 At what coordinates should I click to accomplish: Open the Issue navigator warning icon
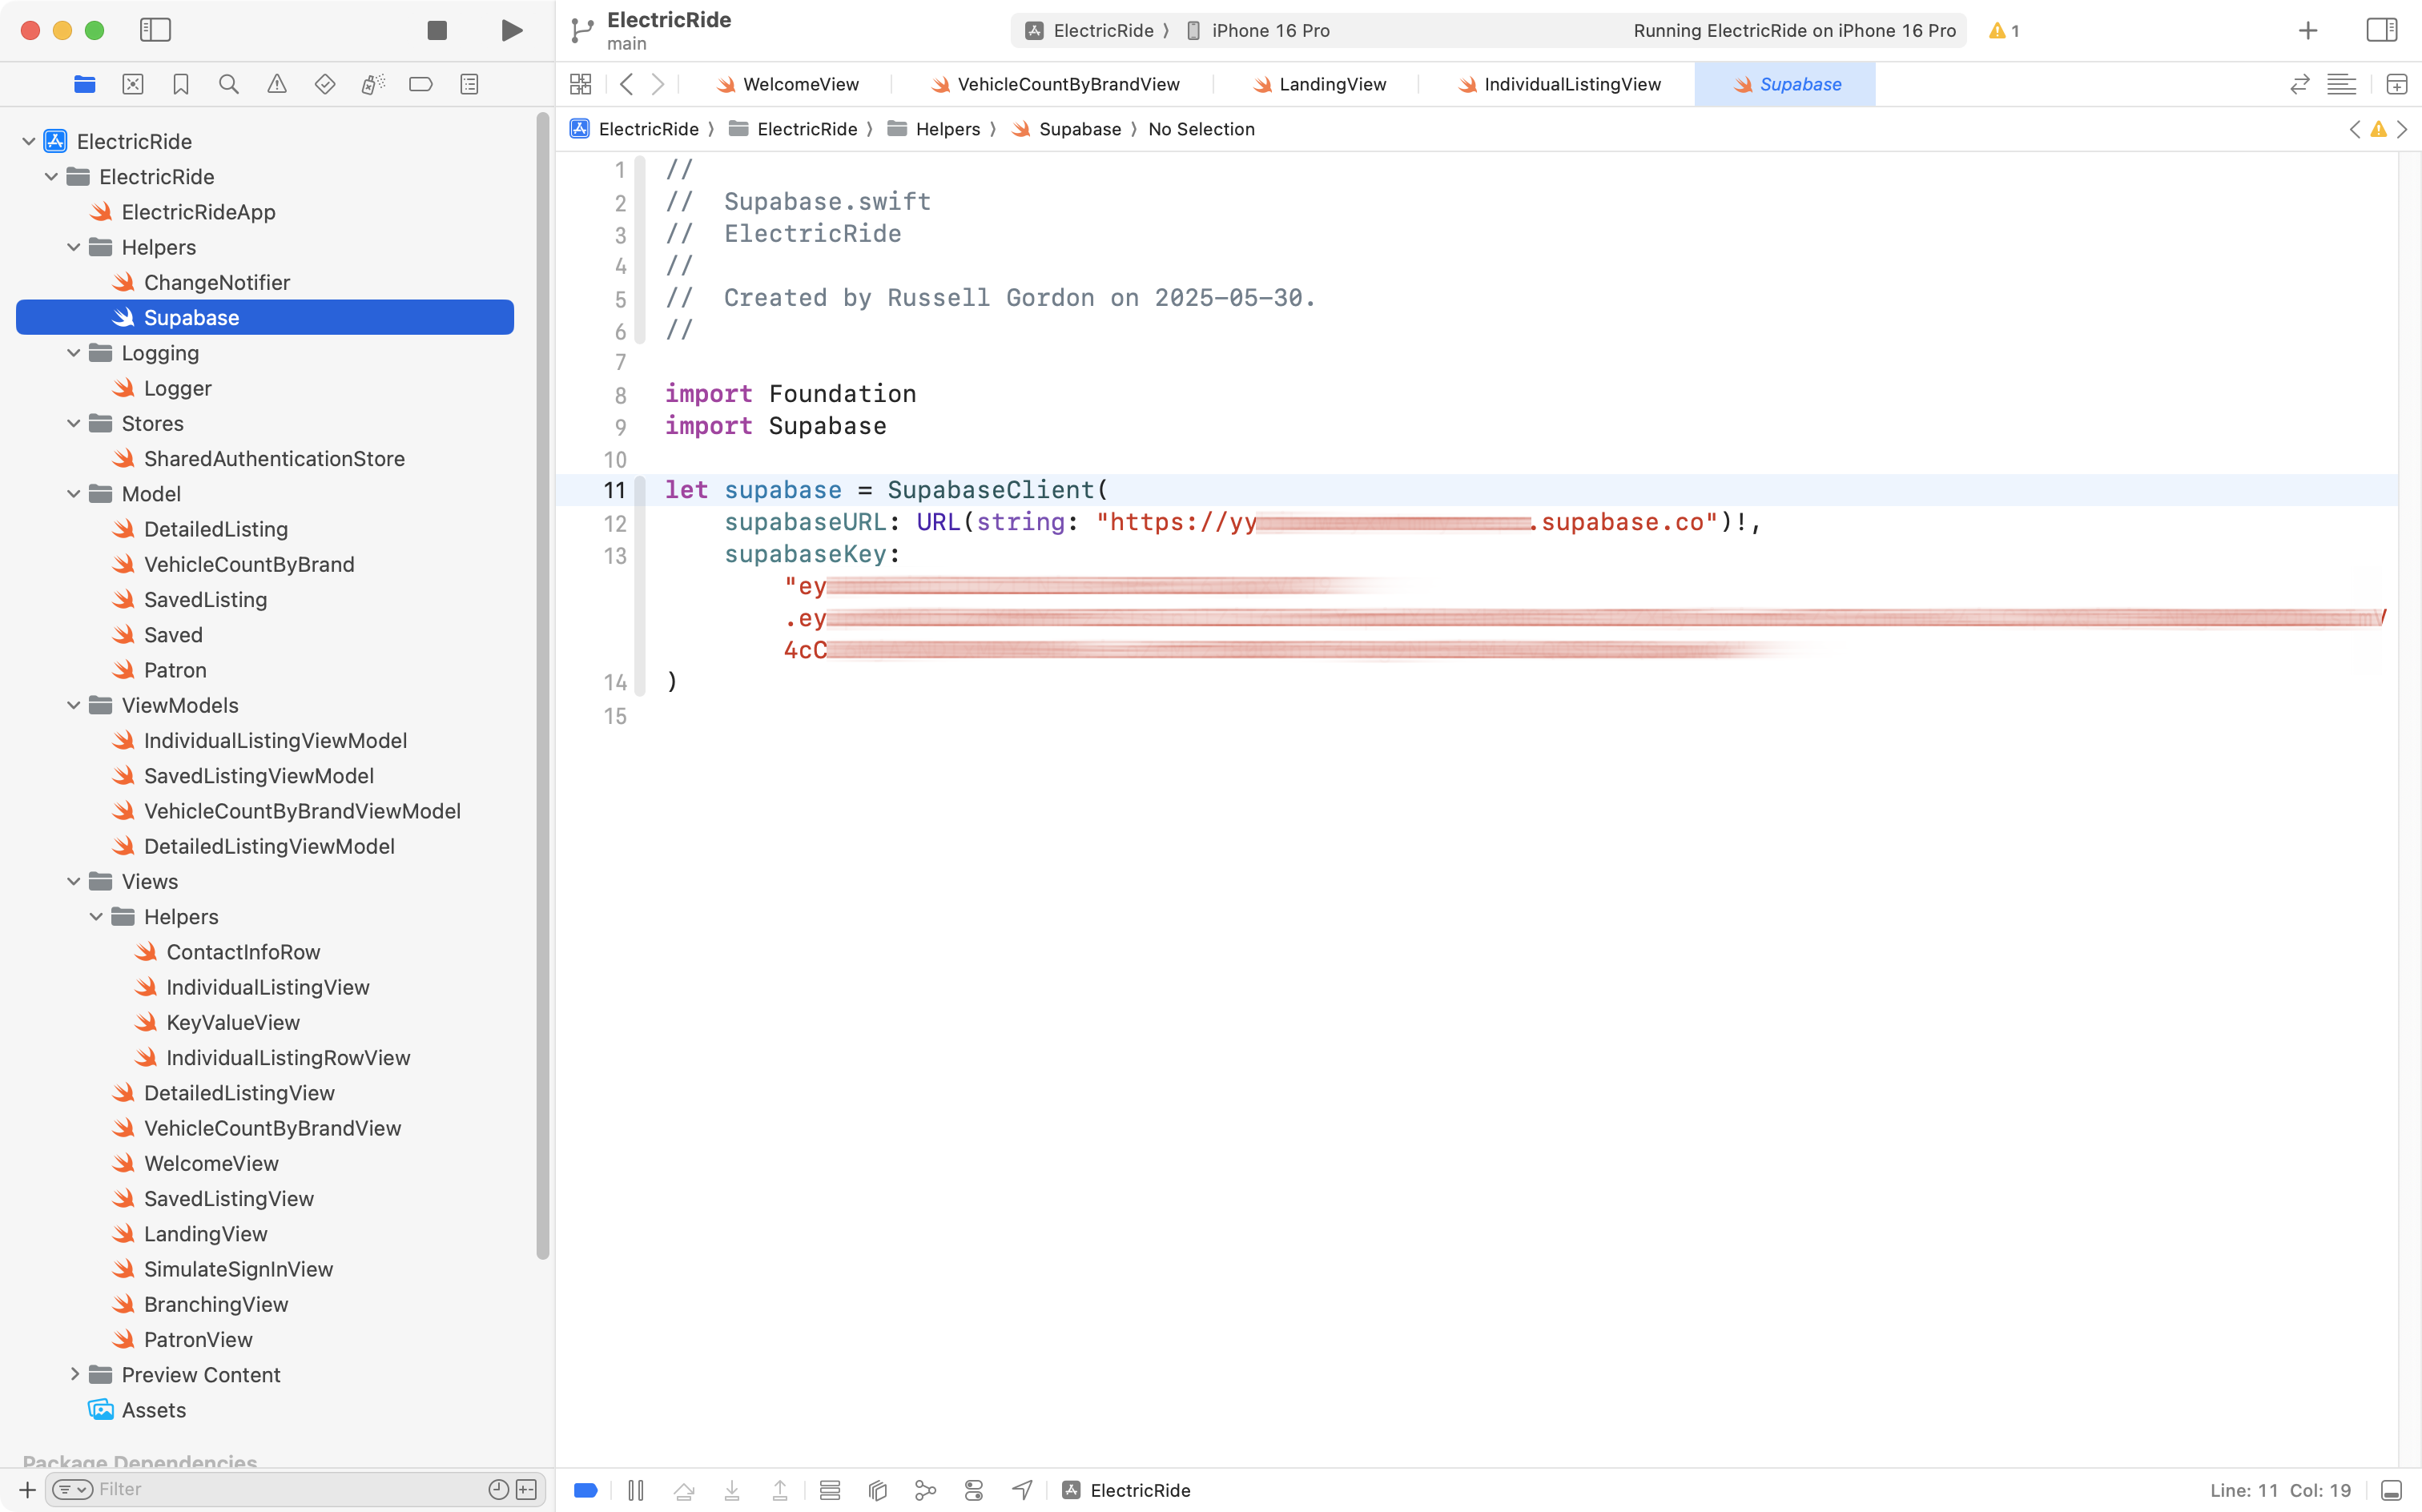277,85
